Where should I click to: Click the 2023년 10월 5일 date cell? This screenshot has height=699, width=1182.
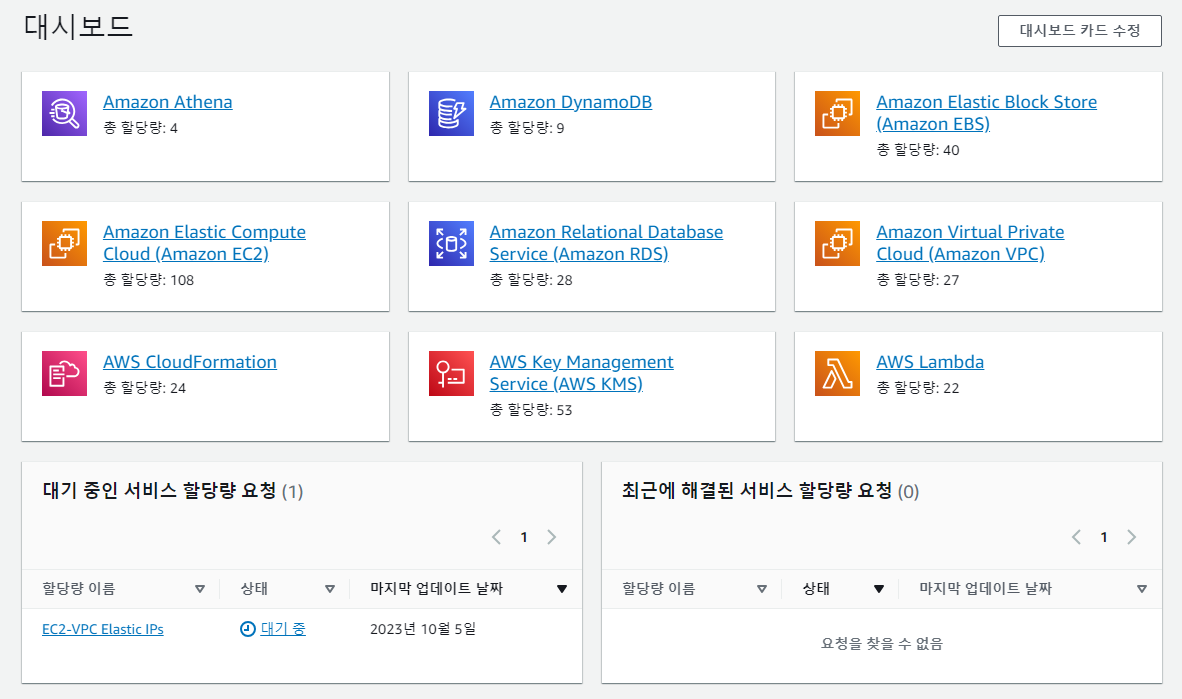pos(423,629)
